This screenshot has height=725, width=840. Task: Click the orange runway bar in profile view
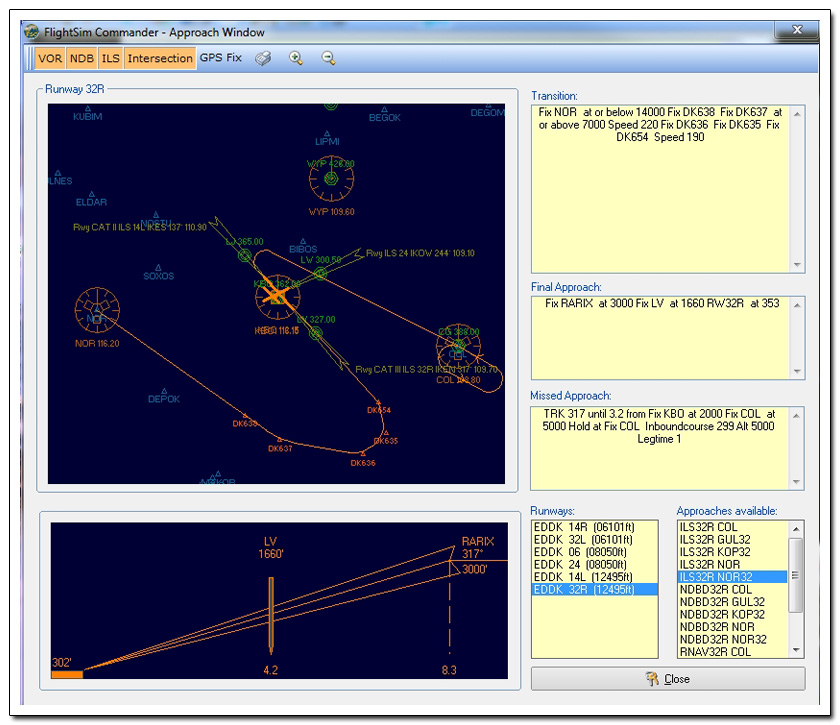coord(67,674)
